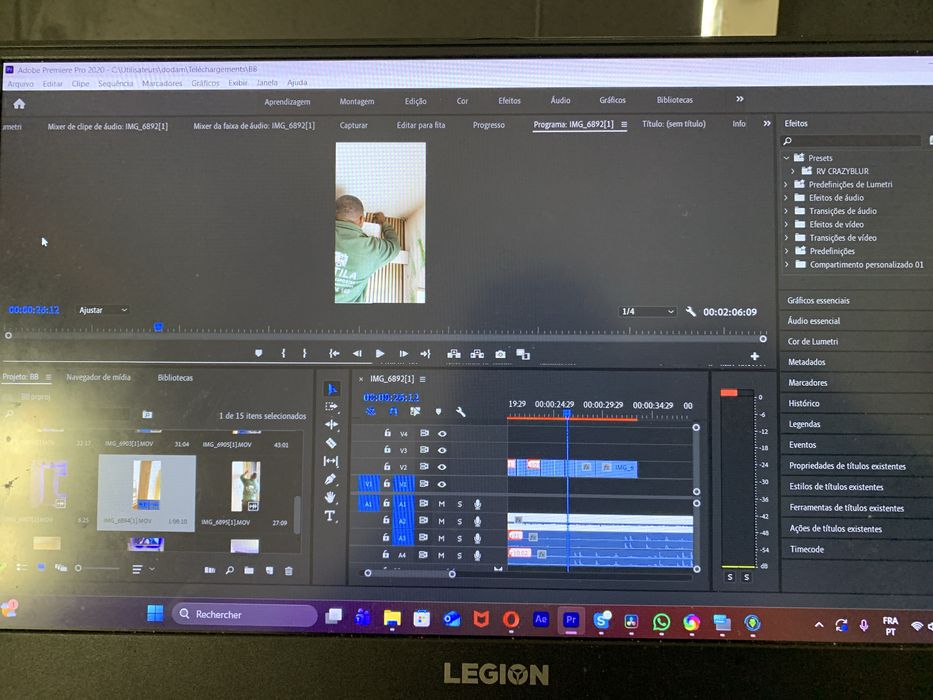
Task: Select the IMG_6895[1].MOV thumbnail
Action: (x=246, y=486)
